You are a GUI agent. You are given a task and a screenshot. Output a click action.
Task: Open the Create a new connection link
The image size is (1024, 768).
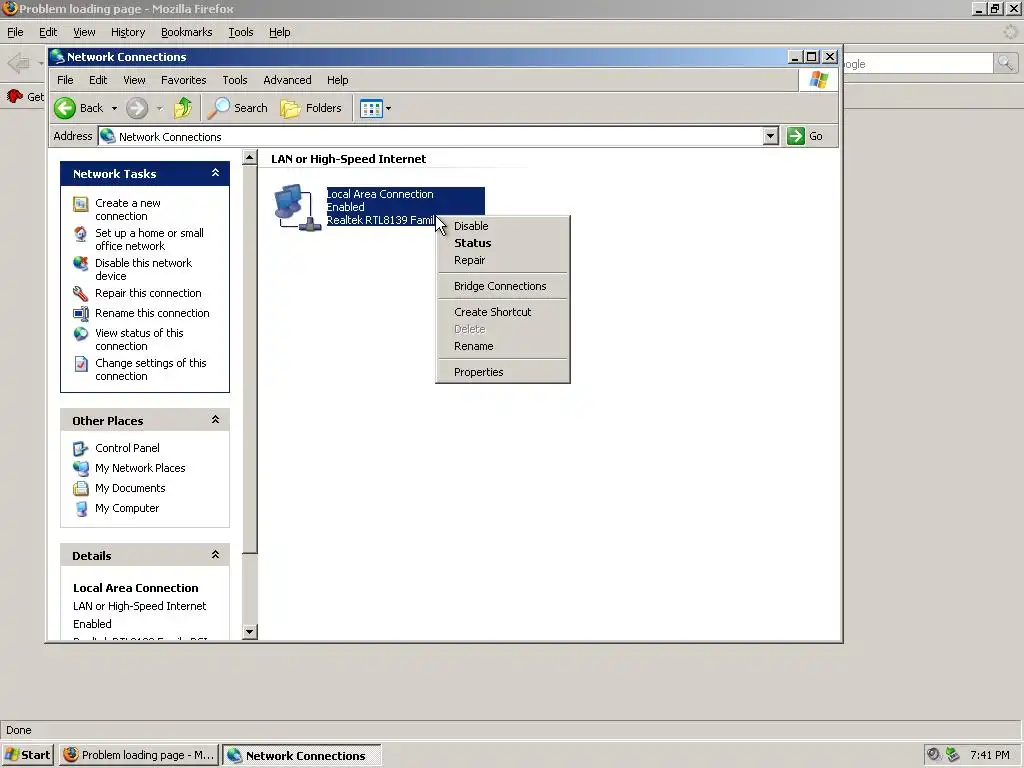tap(128, 210)
